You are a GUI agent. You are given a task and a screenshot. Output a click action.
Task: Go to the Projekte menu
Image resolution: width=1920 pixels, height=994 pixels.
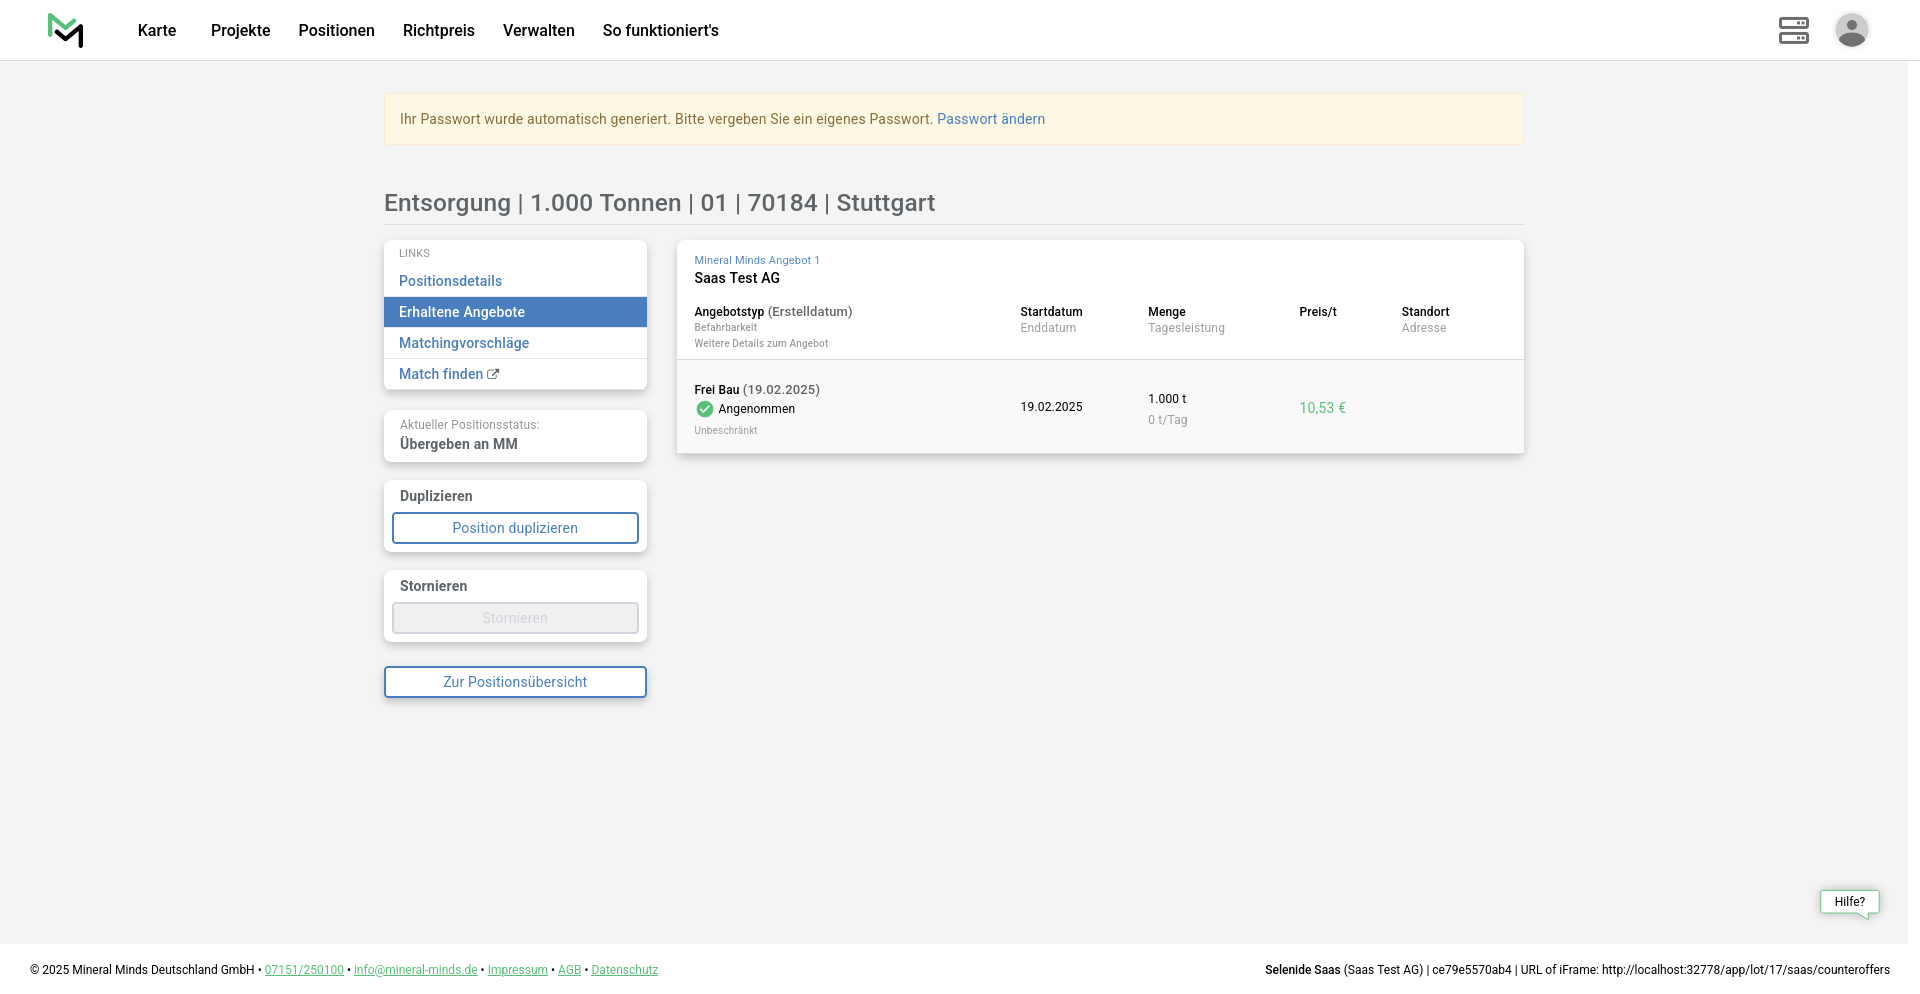(x=240, y=30)
